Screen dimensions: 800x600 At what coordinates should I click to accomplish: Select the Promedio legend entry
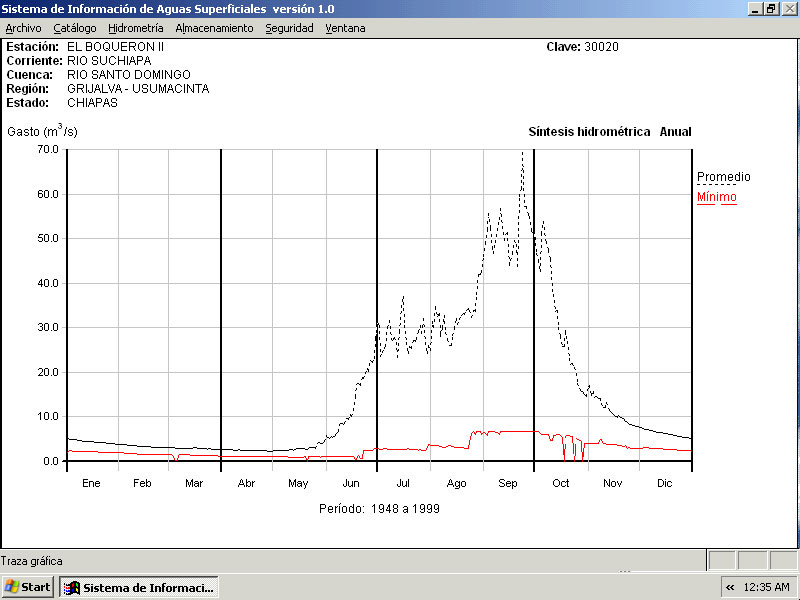(723, 177)
